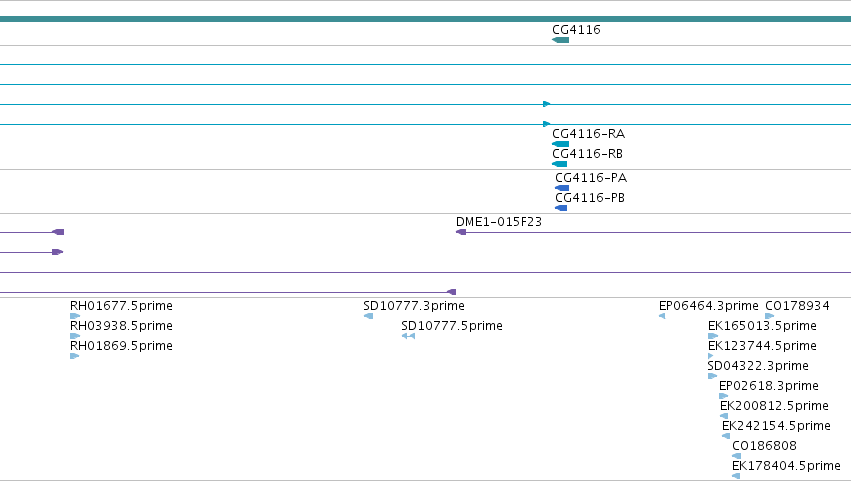Select the SD10777.3prime arrow glyph
The height and width of the screenshot is (481, 851).
[369, 316]
